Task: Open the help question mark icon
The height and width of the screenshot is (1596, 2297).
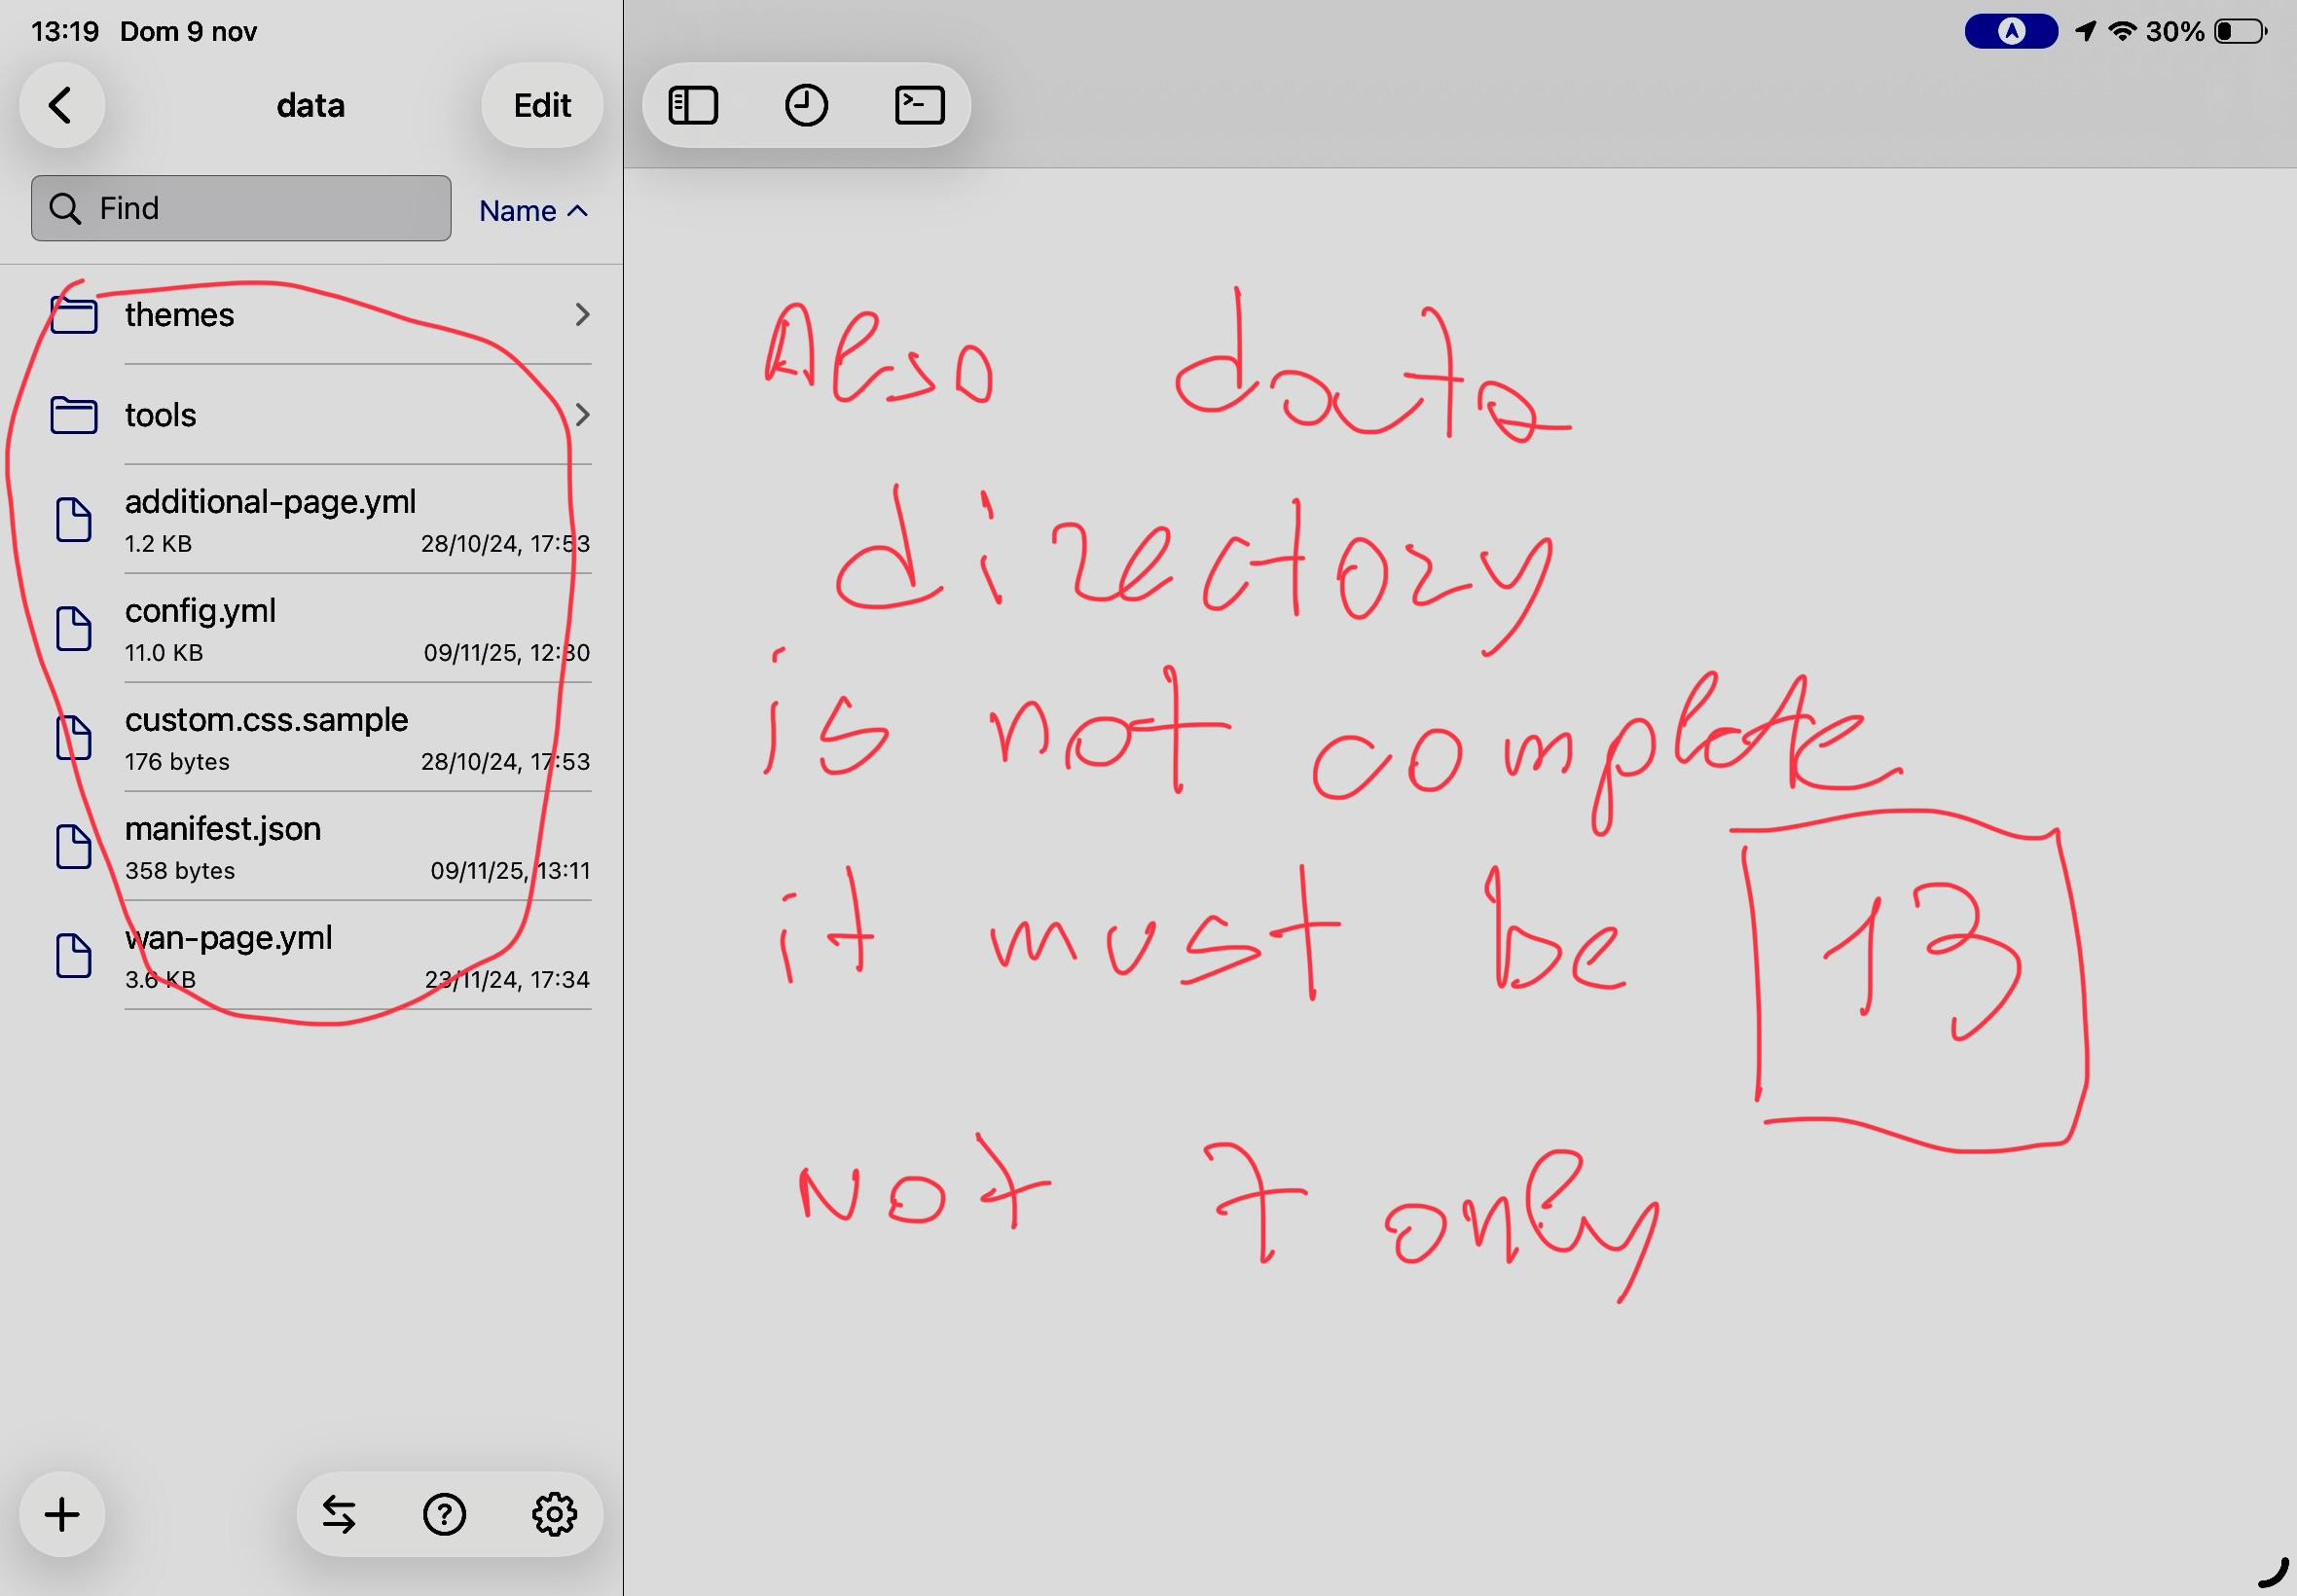Action: (444, 1514)
